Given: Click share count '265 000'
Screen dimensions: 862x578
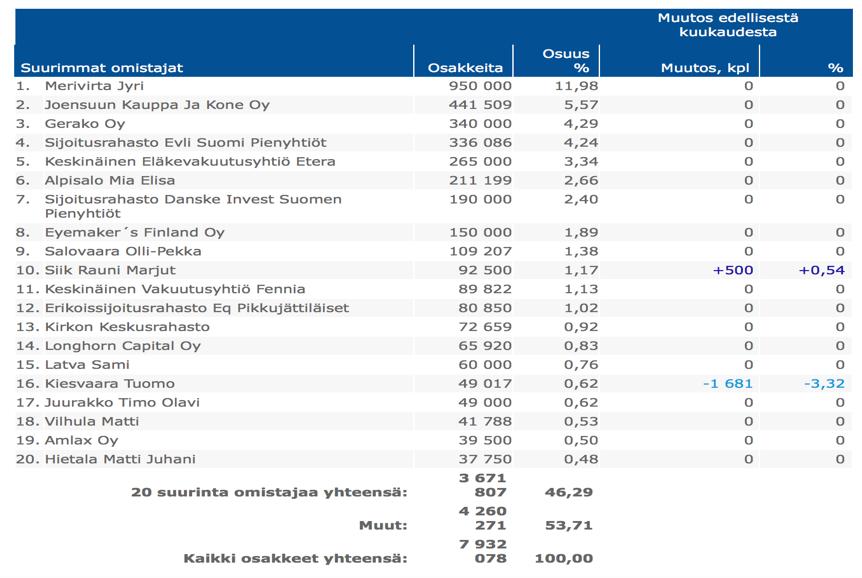Looking at the screenshot, I should (x=480, y=161).
